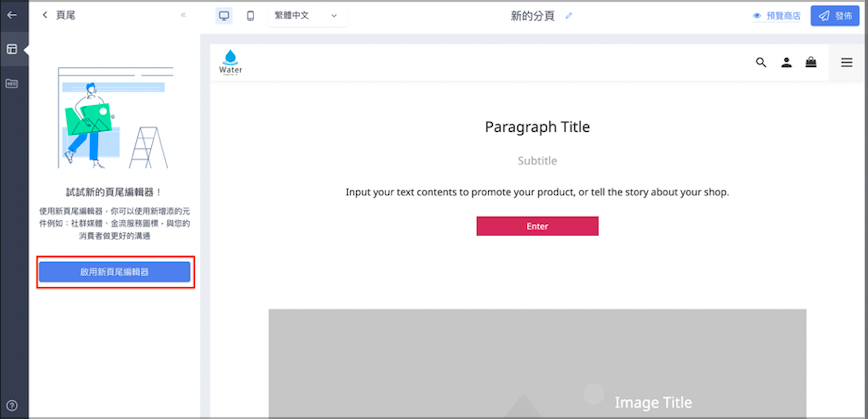The height and width of the screenshot is (419, 868).
Task: Click the gray image placeholder block
Action: [x=538, y=363]
